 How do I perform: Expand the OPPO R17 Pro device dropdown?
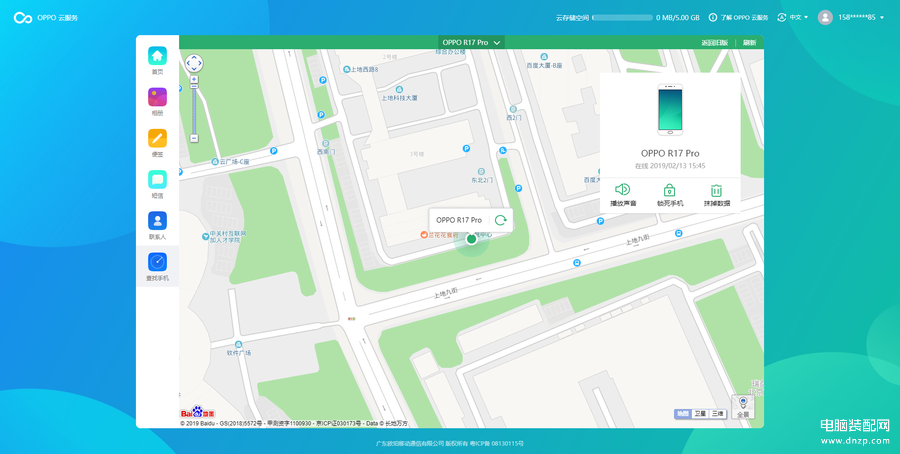(x=471, y=42)
